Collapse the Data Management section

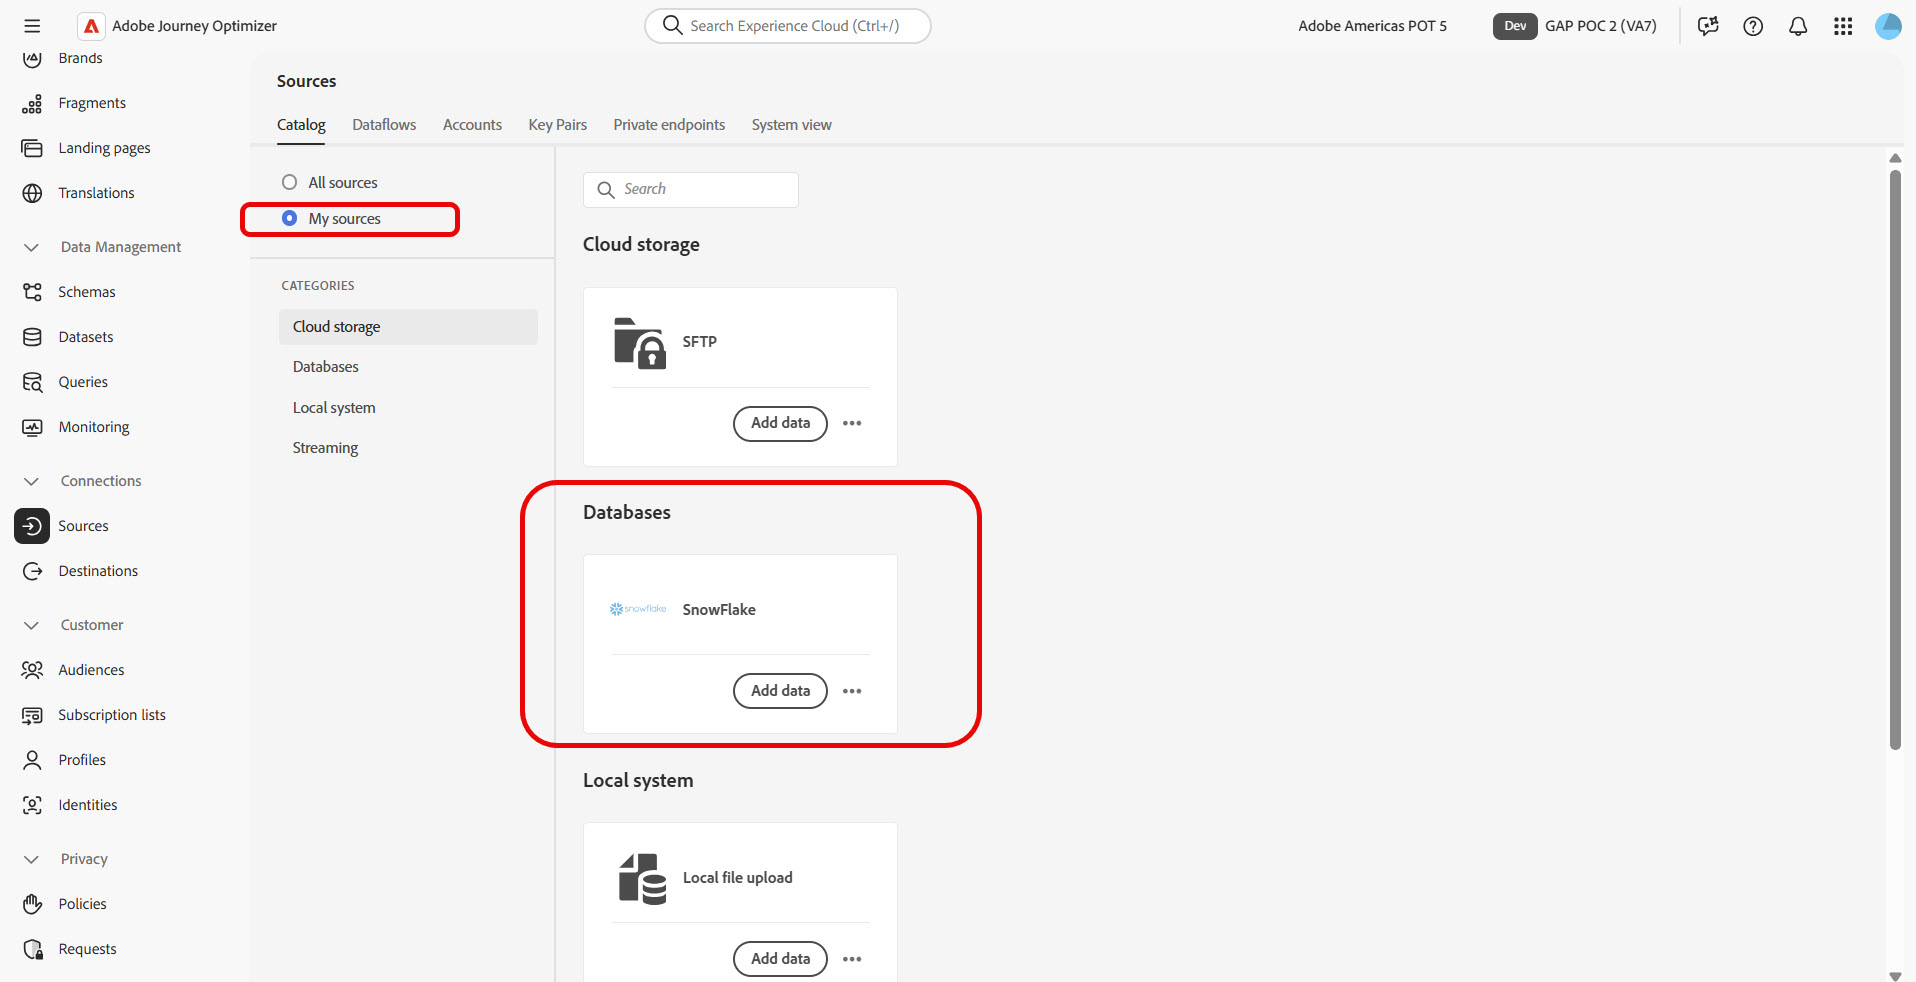click(x=32, y=247)
